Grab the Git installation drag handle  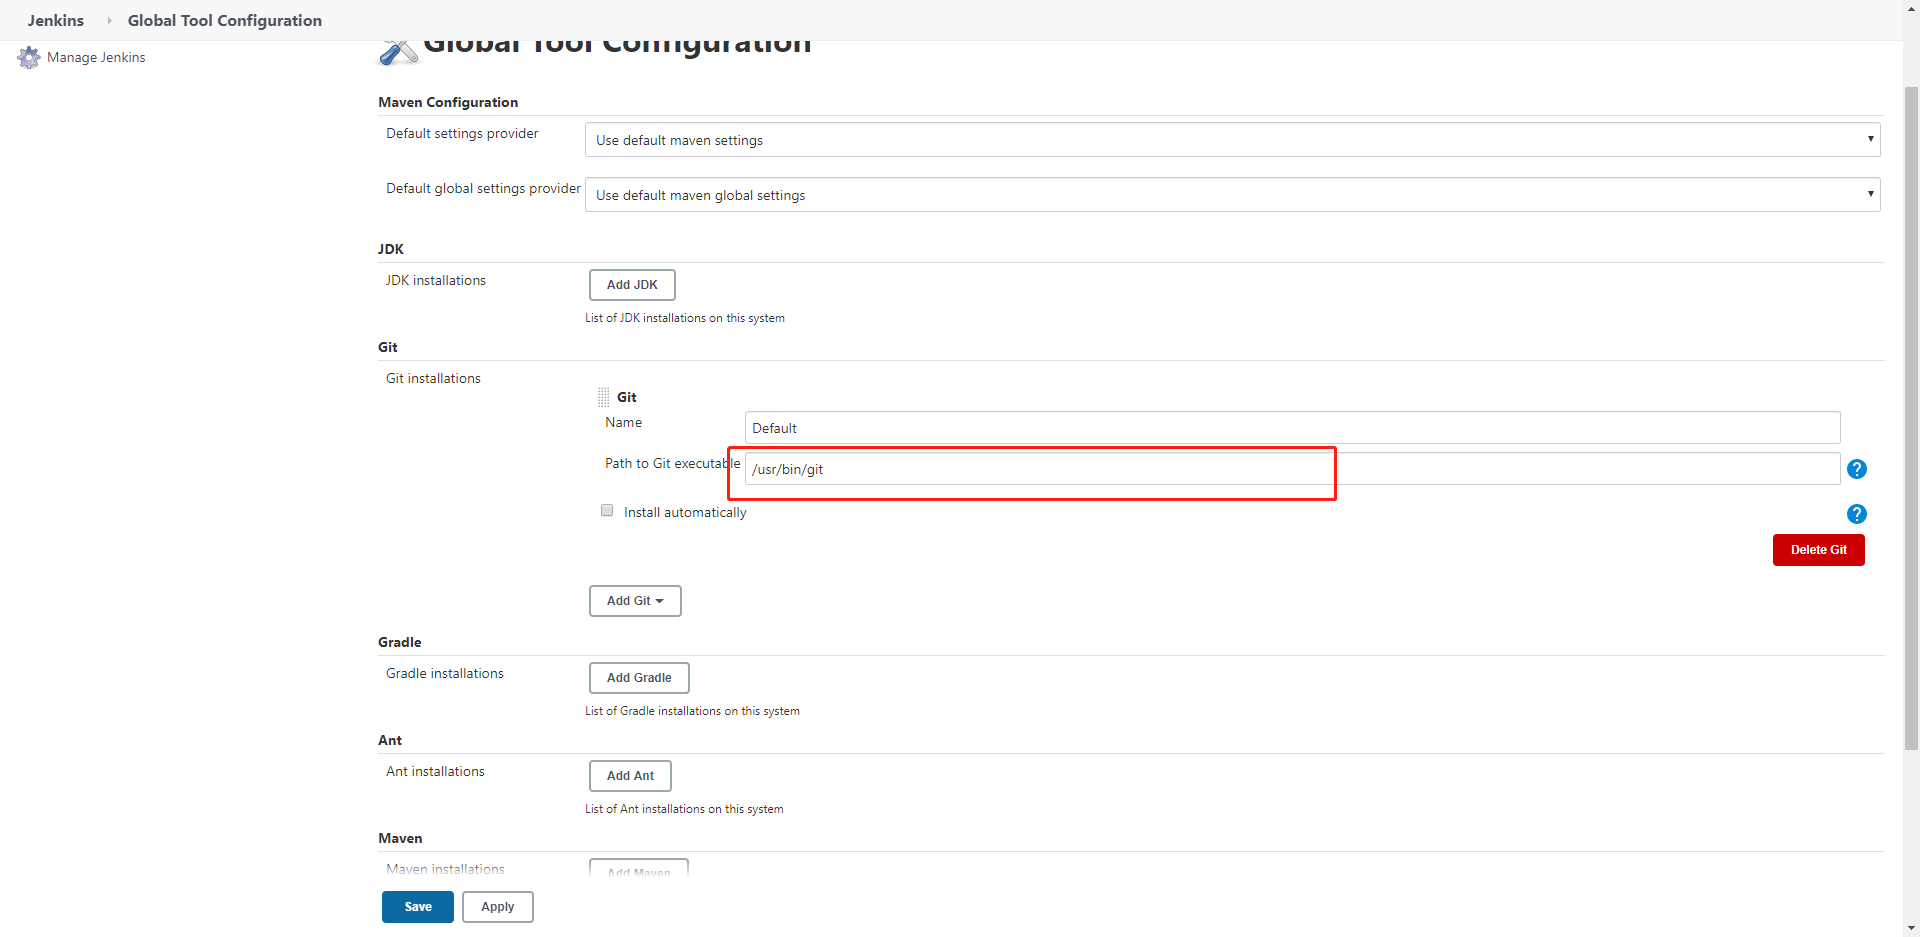tap(603, 397)
